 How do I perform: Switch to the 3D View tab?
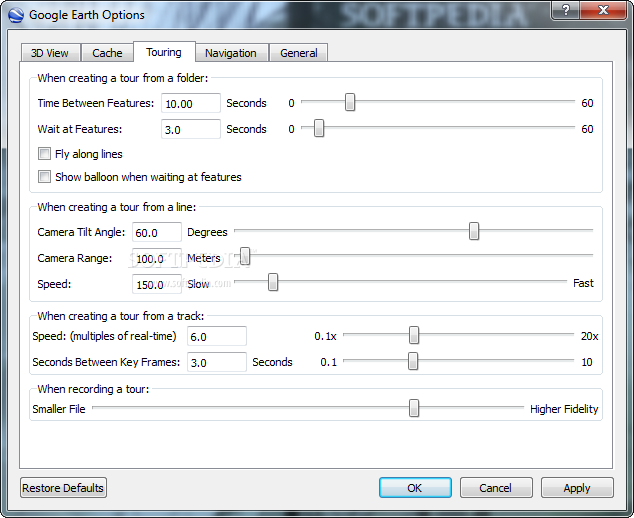tap(50, 53)
